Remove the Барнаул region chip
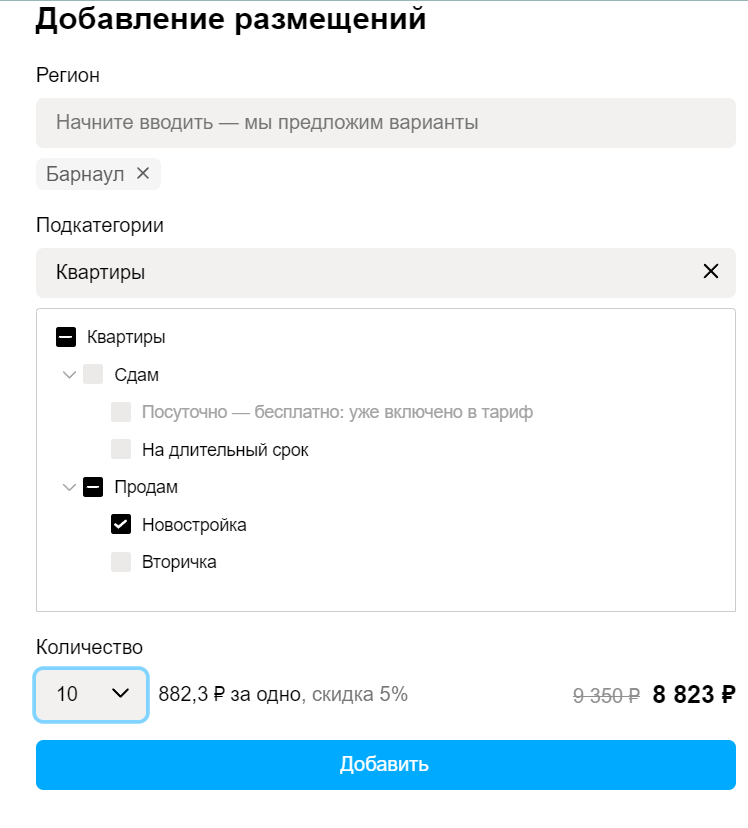 coord(143,173)
